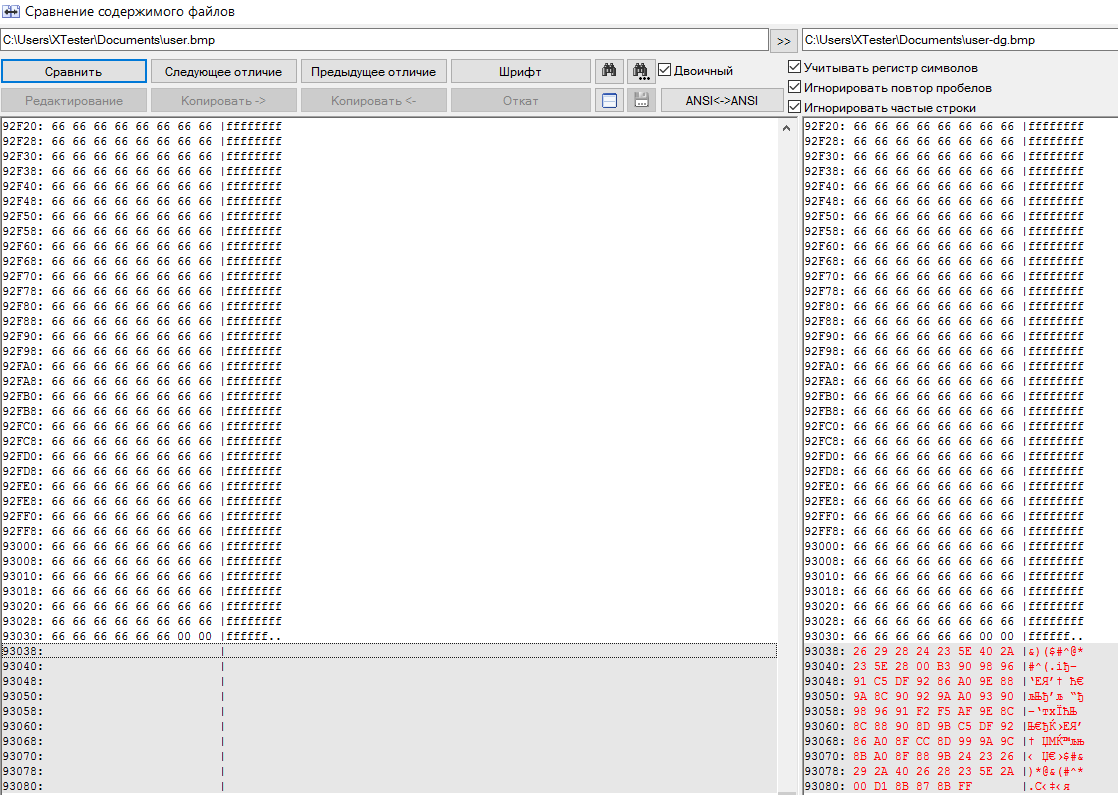Uncheck the Двоичный checkbox
This screenshot has height=795, width=1118.
665,71
